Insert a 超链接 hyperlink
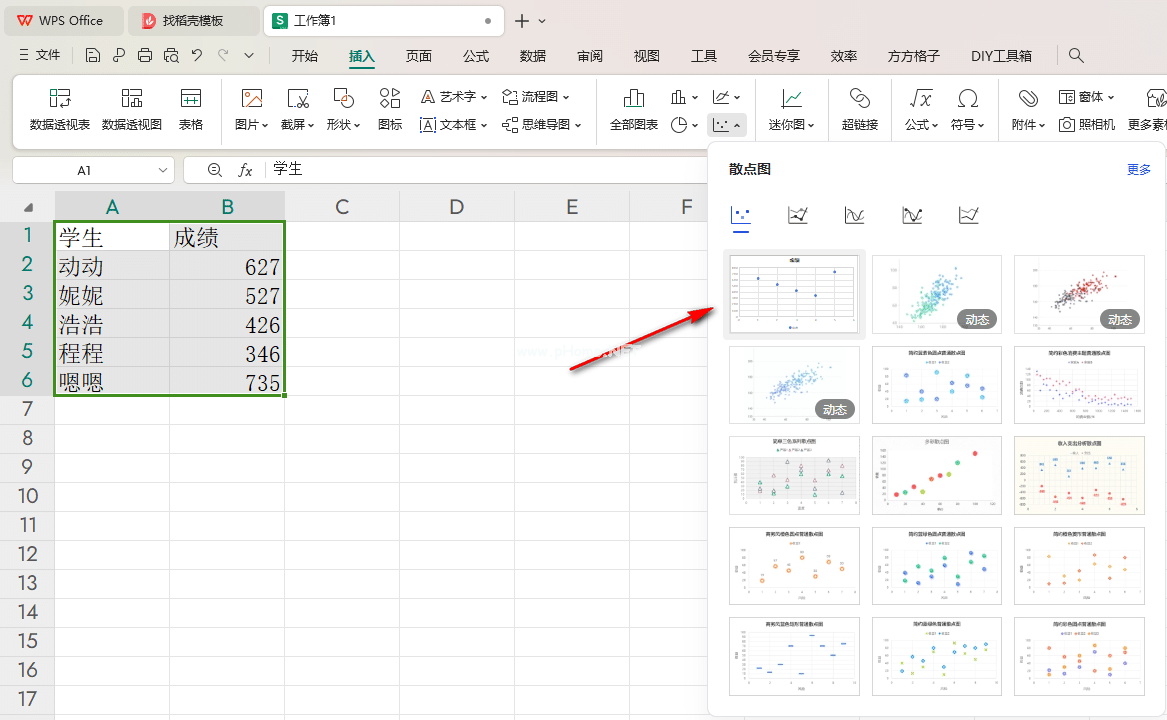 860,109
